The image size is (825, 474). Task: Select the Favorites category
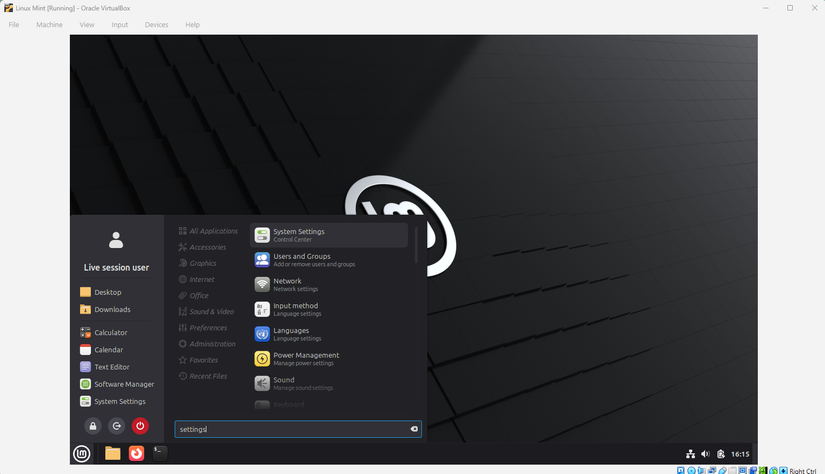click(x=198, y=360)
